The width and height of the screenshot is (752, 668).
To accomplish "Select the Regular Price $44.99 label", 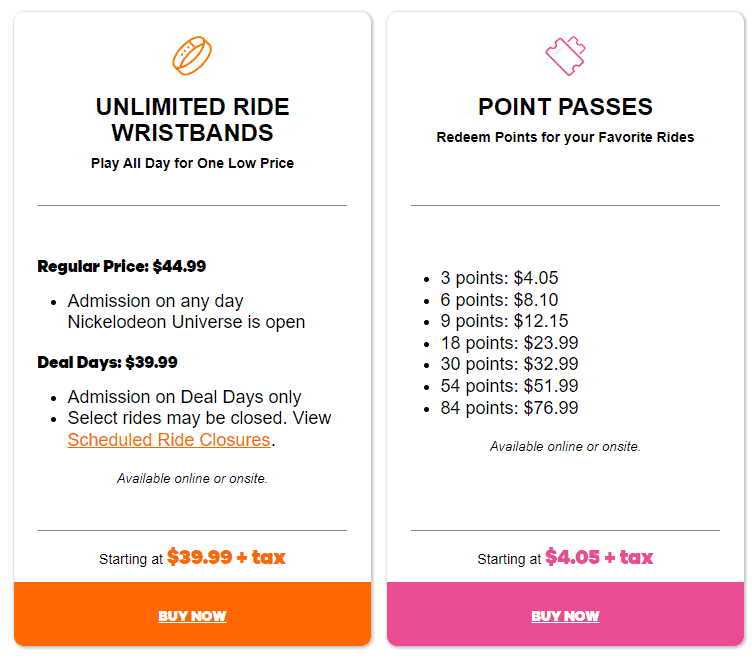I will point(121,266).
